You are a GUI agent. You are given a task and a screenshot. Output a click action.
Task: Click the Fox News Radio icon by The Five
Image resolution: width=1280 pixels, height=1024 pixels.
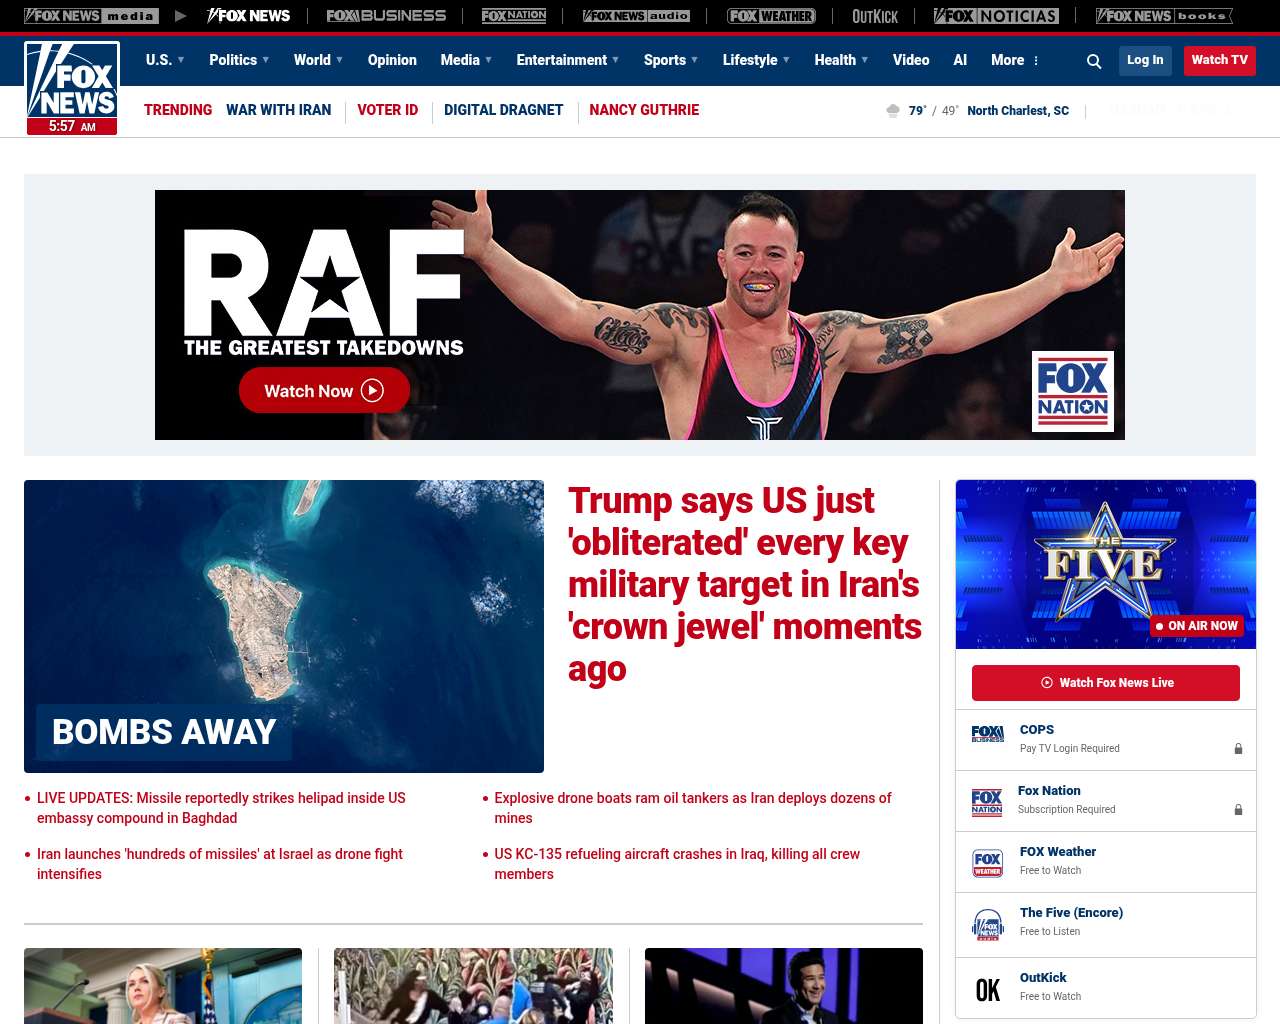click(x=987, y=925)
